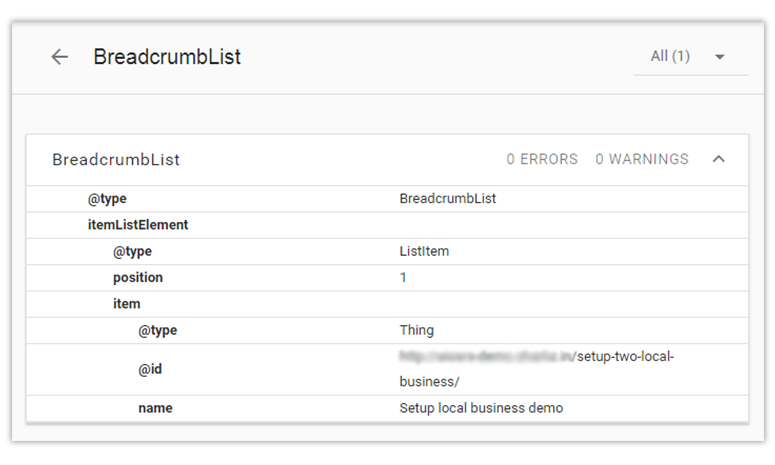Viewport: 775px width, 465px height.
Task: Click the Thing type value
Action: click(416, 330)
